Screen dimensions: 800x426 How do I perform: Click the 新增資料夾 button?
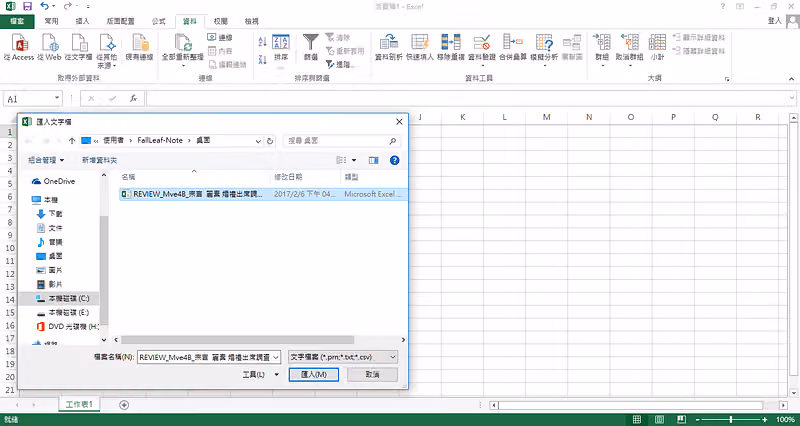(x=99, y=160)
